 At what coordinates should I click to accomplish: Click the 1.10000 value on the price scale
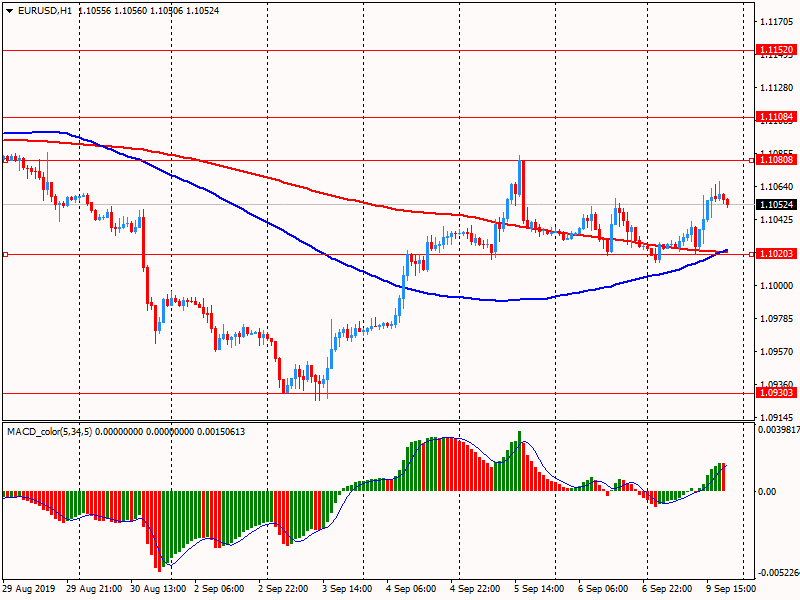click(777, 286)
